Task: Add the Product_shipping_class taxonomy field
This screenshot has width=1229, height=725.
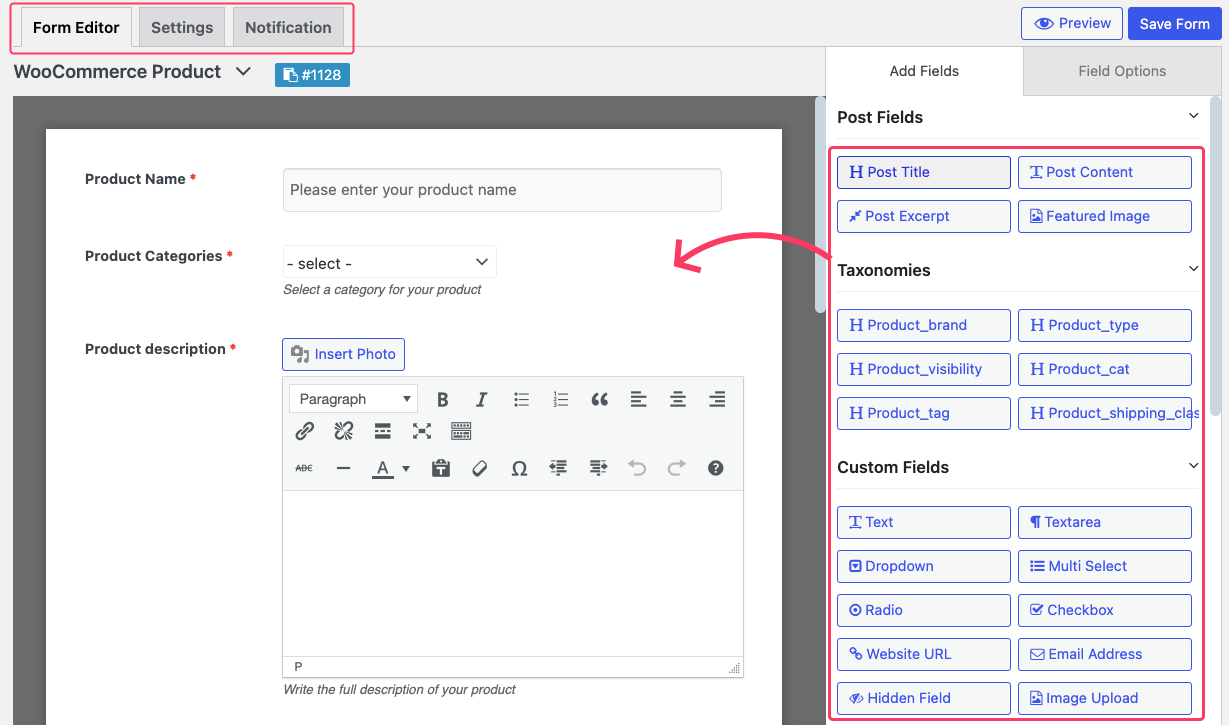Action: coord(1105,413)
